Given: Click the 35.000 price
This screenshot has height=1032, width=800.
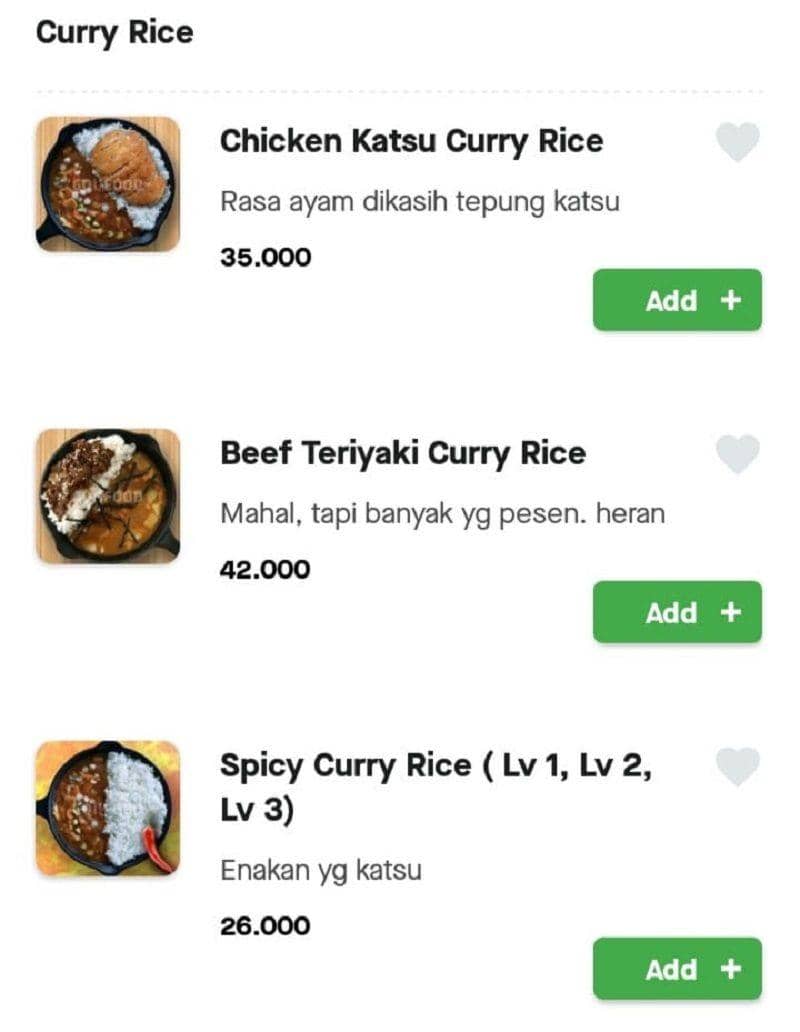Looking at the screenshot, I should pos(265,258).
